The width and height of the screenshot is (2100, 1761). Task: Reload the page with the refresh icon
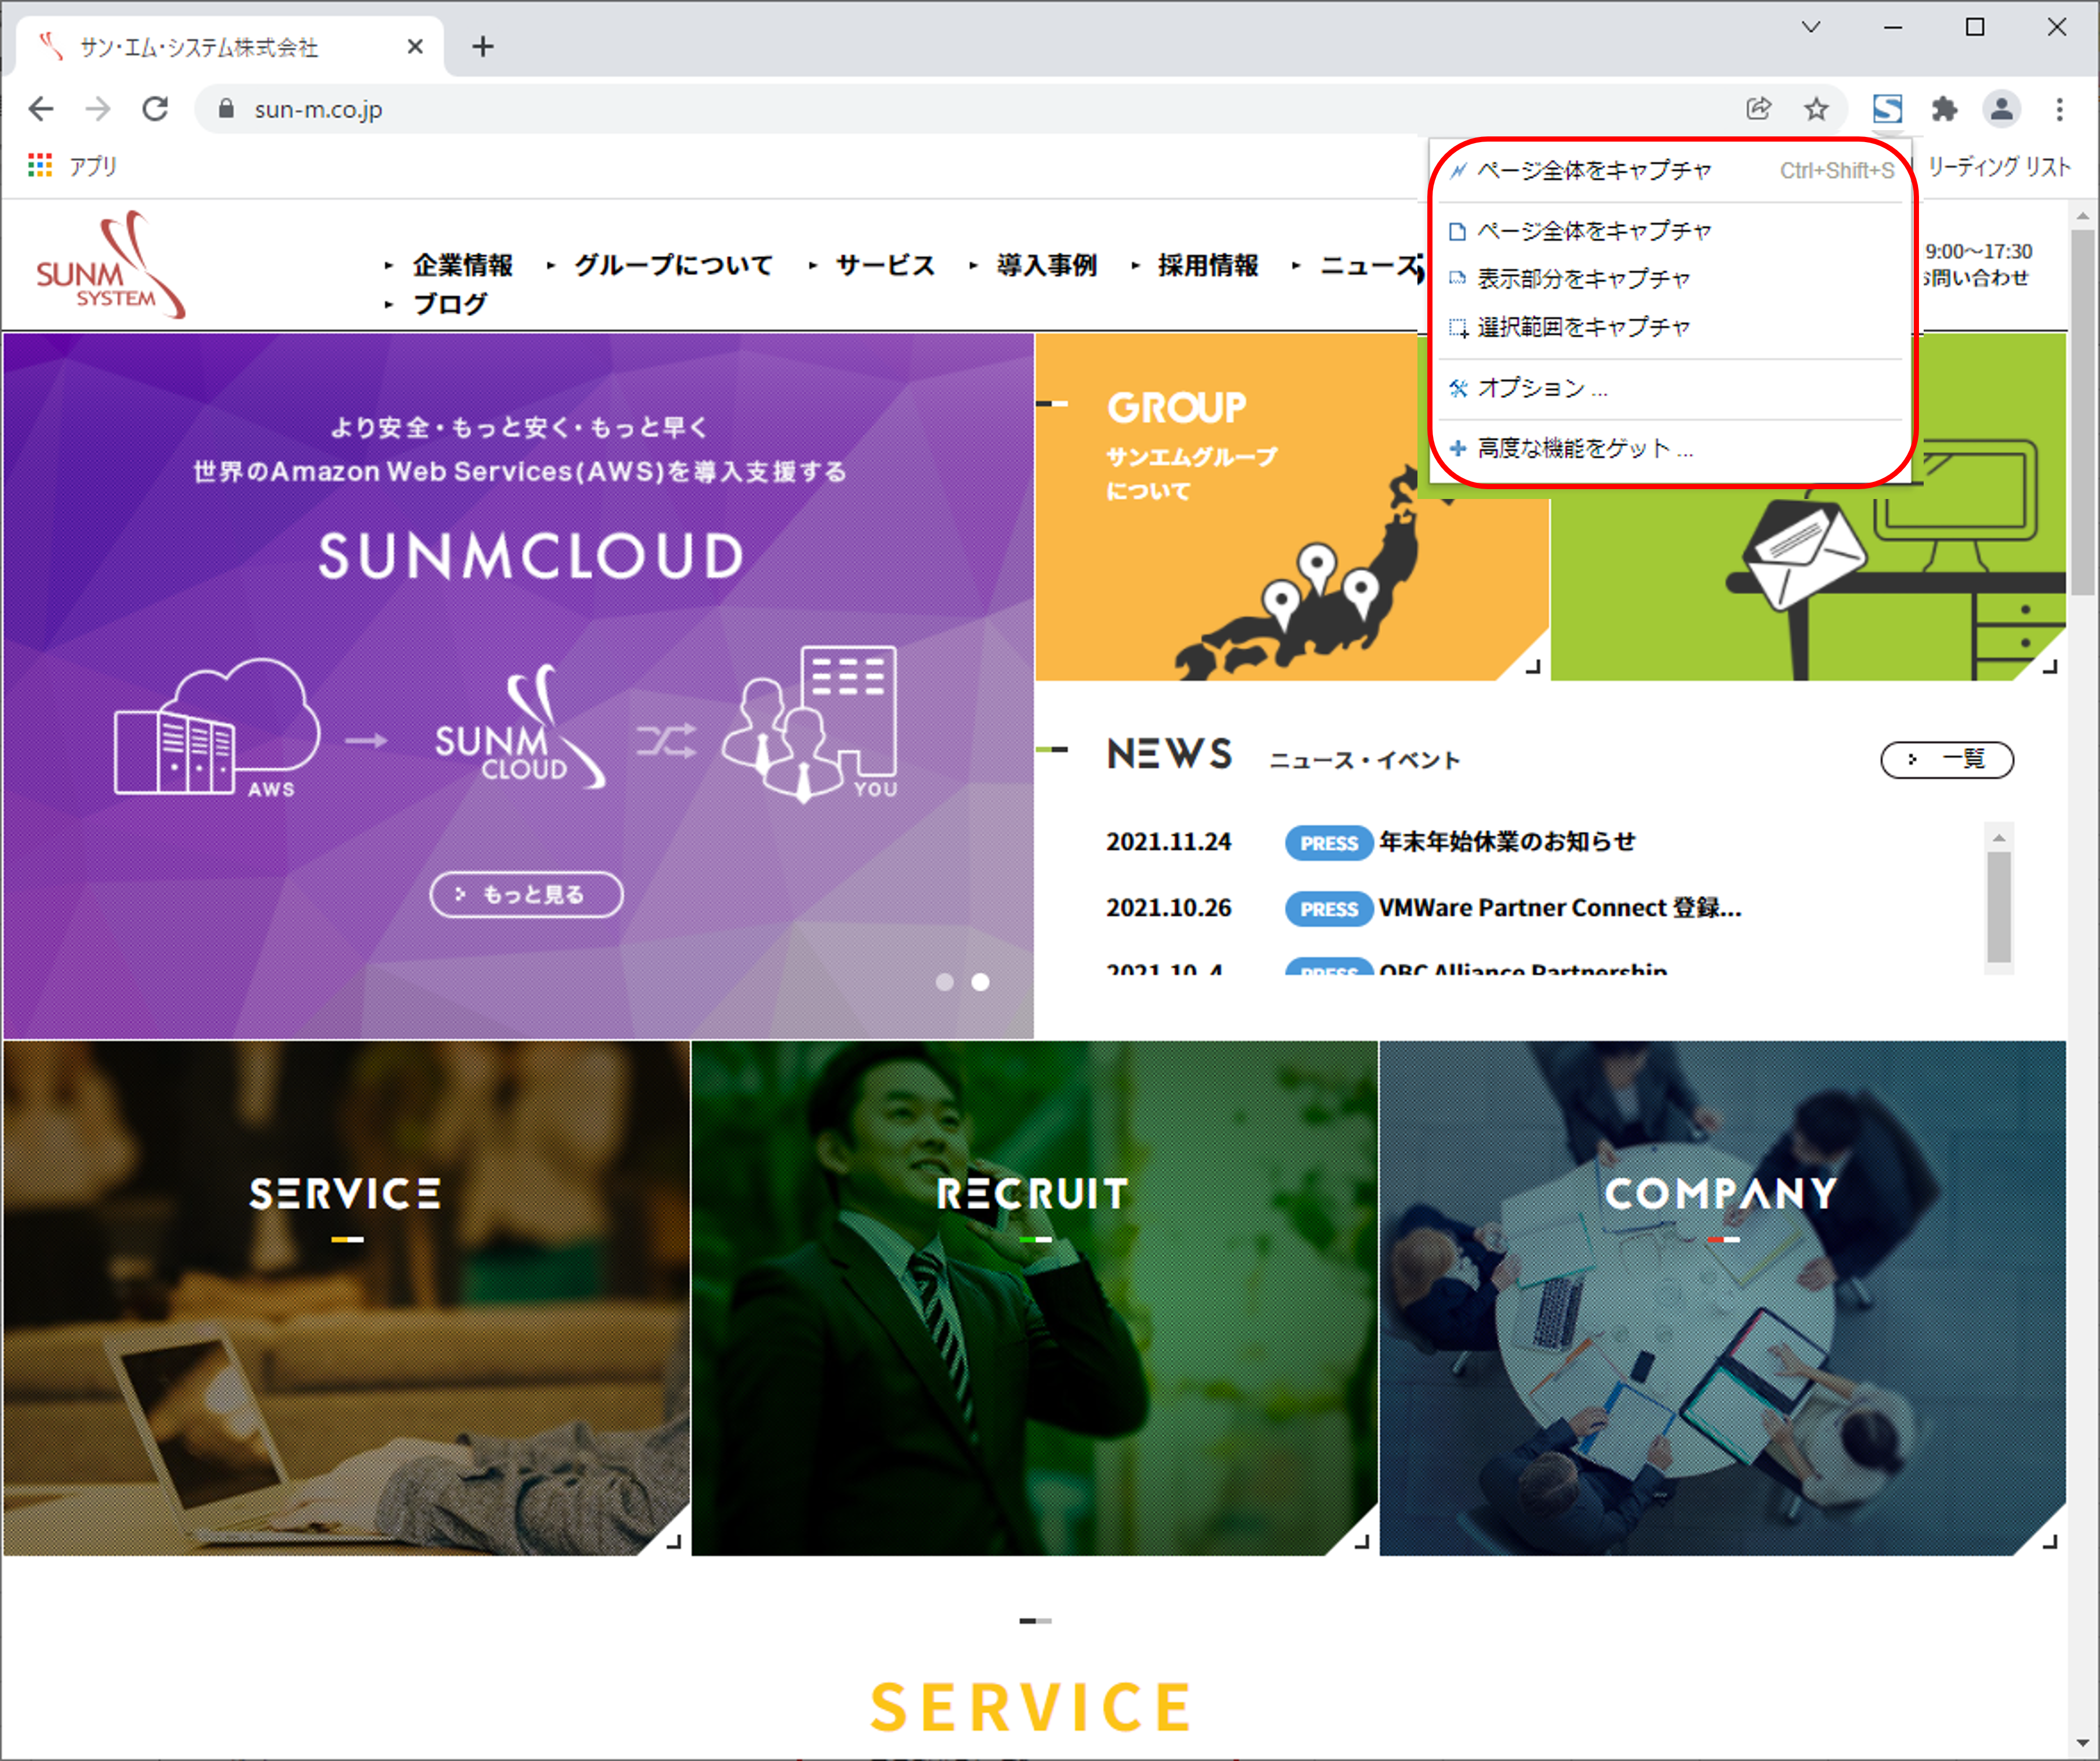point(155,108)
